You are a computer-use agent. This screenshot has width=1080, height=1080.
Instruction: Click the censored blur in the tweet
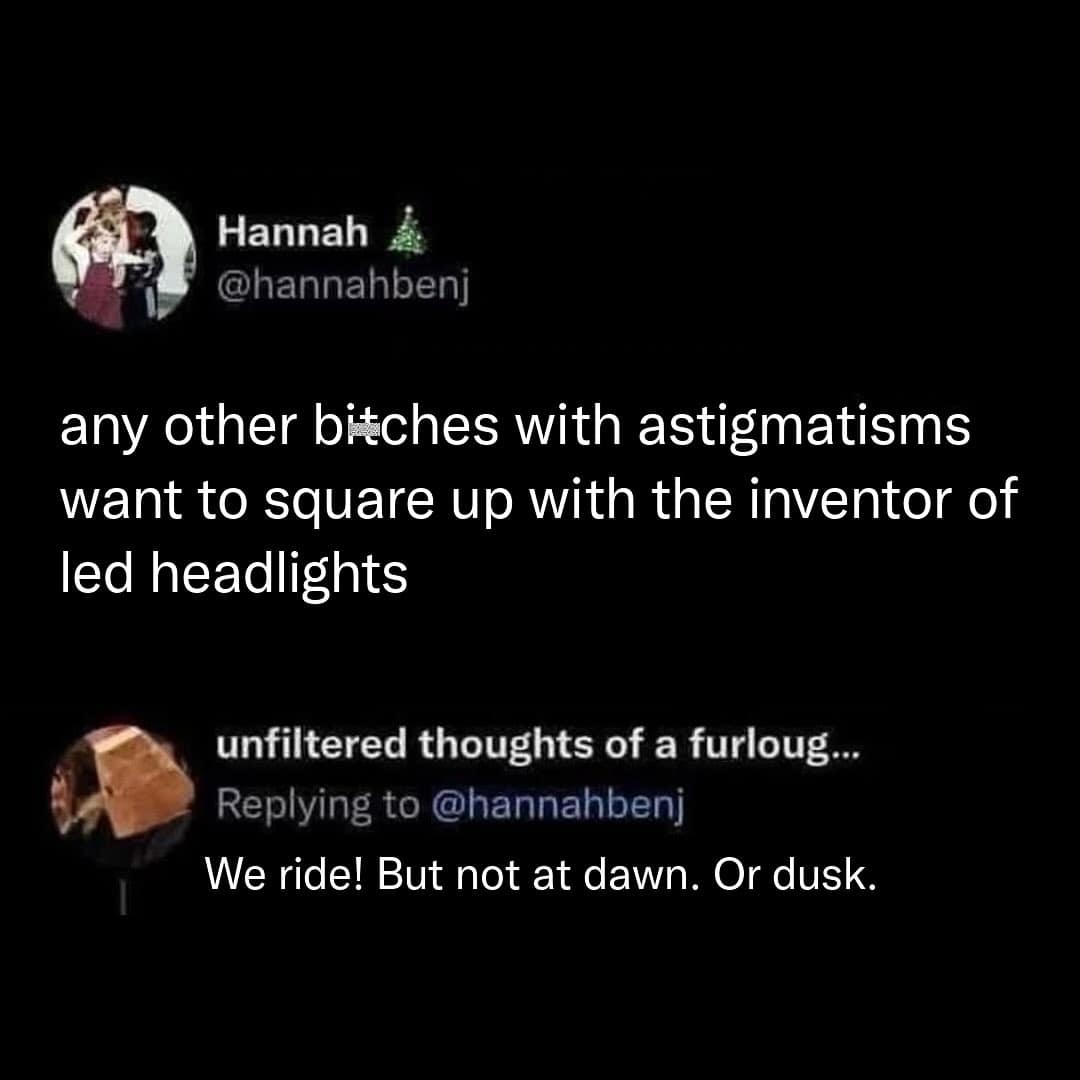click(x=365, y=430)
